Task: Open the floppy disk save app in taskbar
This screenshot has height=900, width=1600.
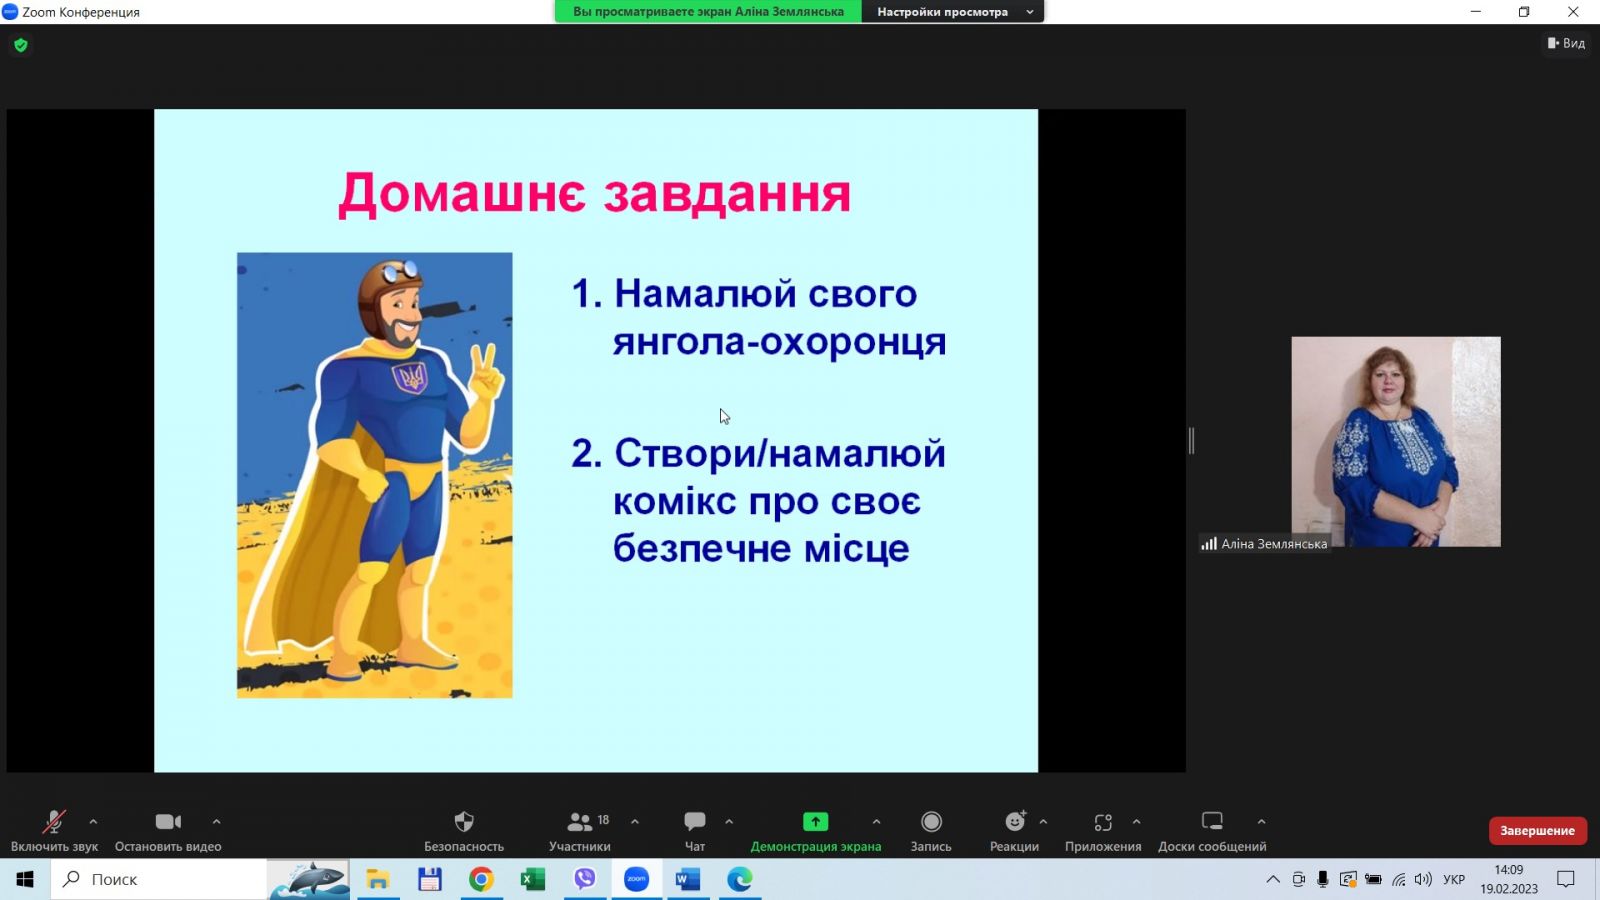Action: pyautogui.click(x=430, y=879)
